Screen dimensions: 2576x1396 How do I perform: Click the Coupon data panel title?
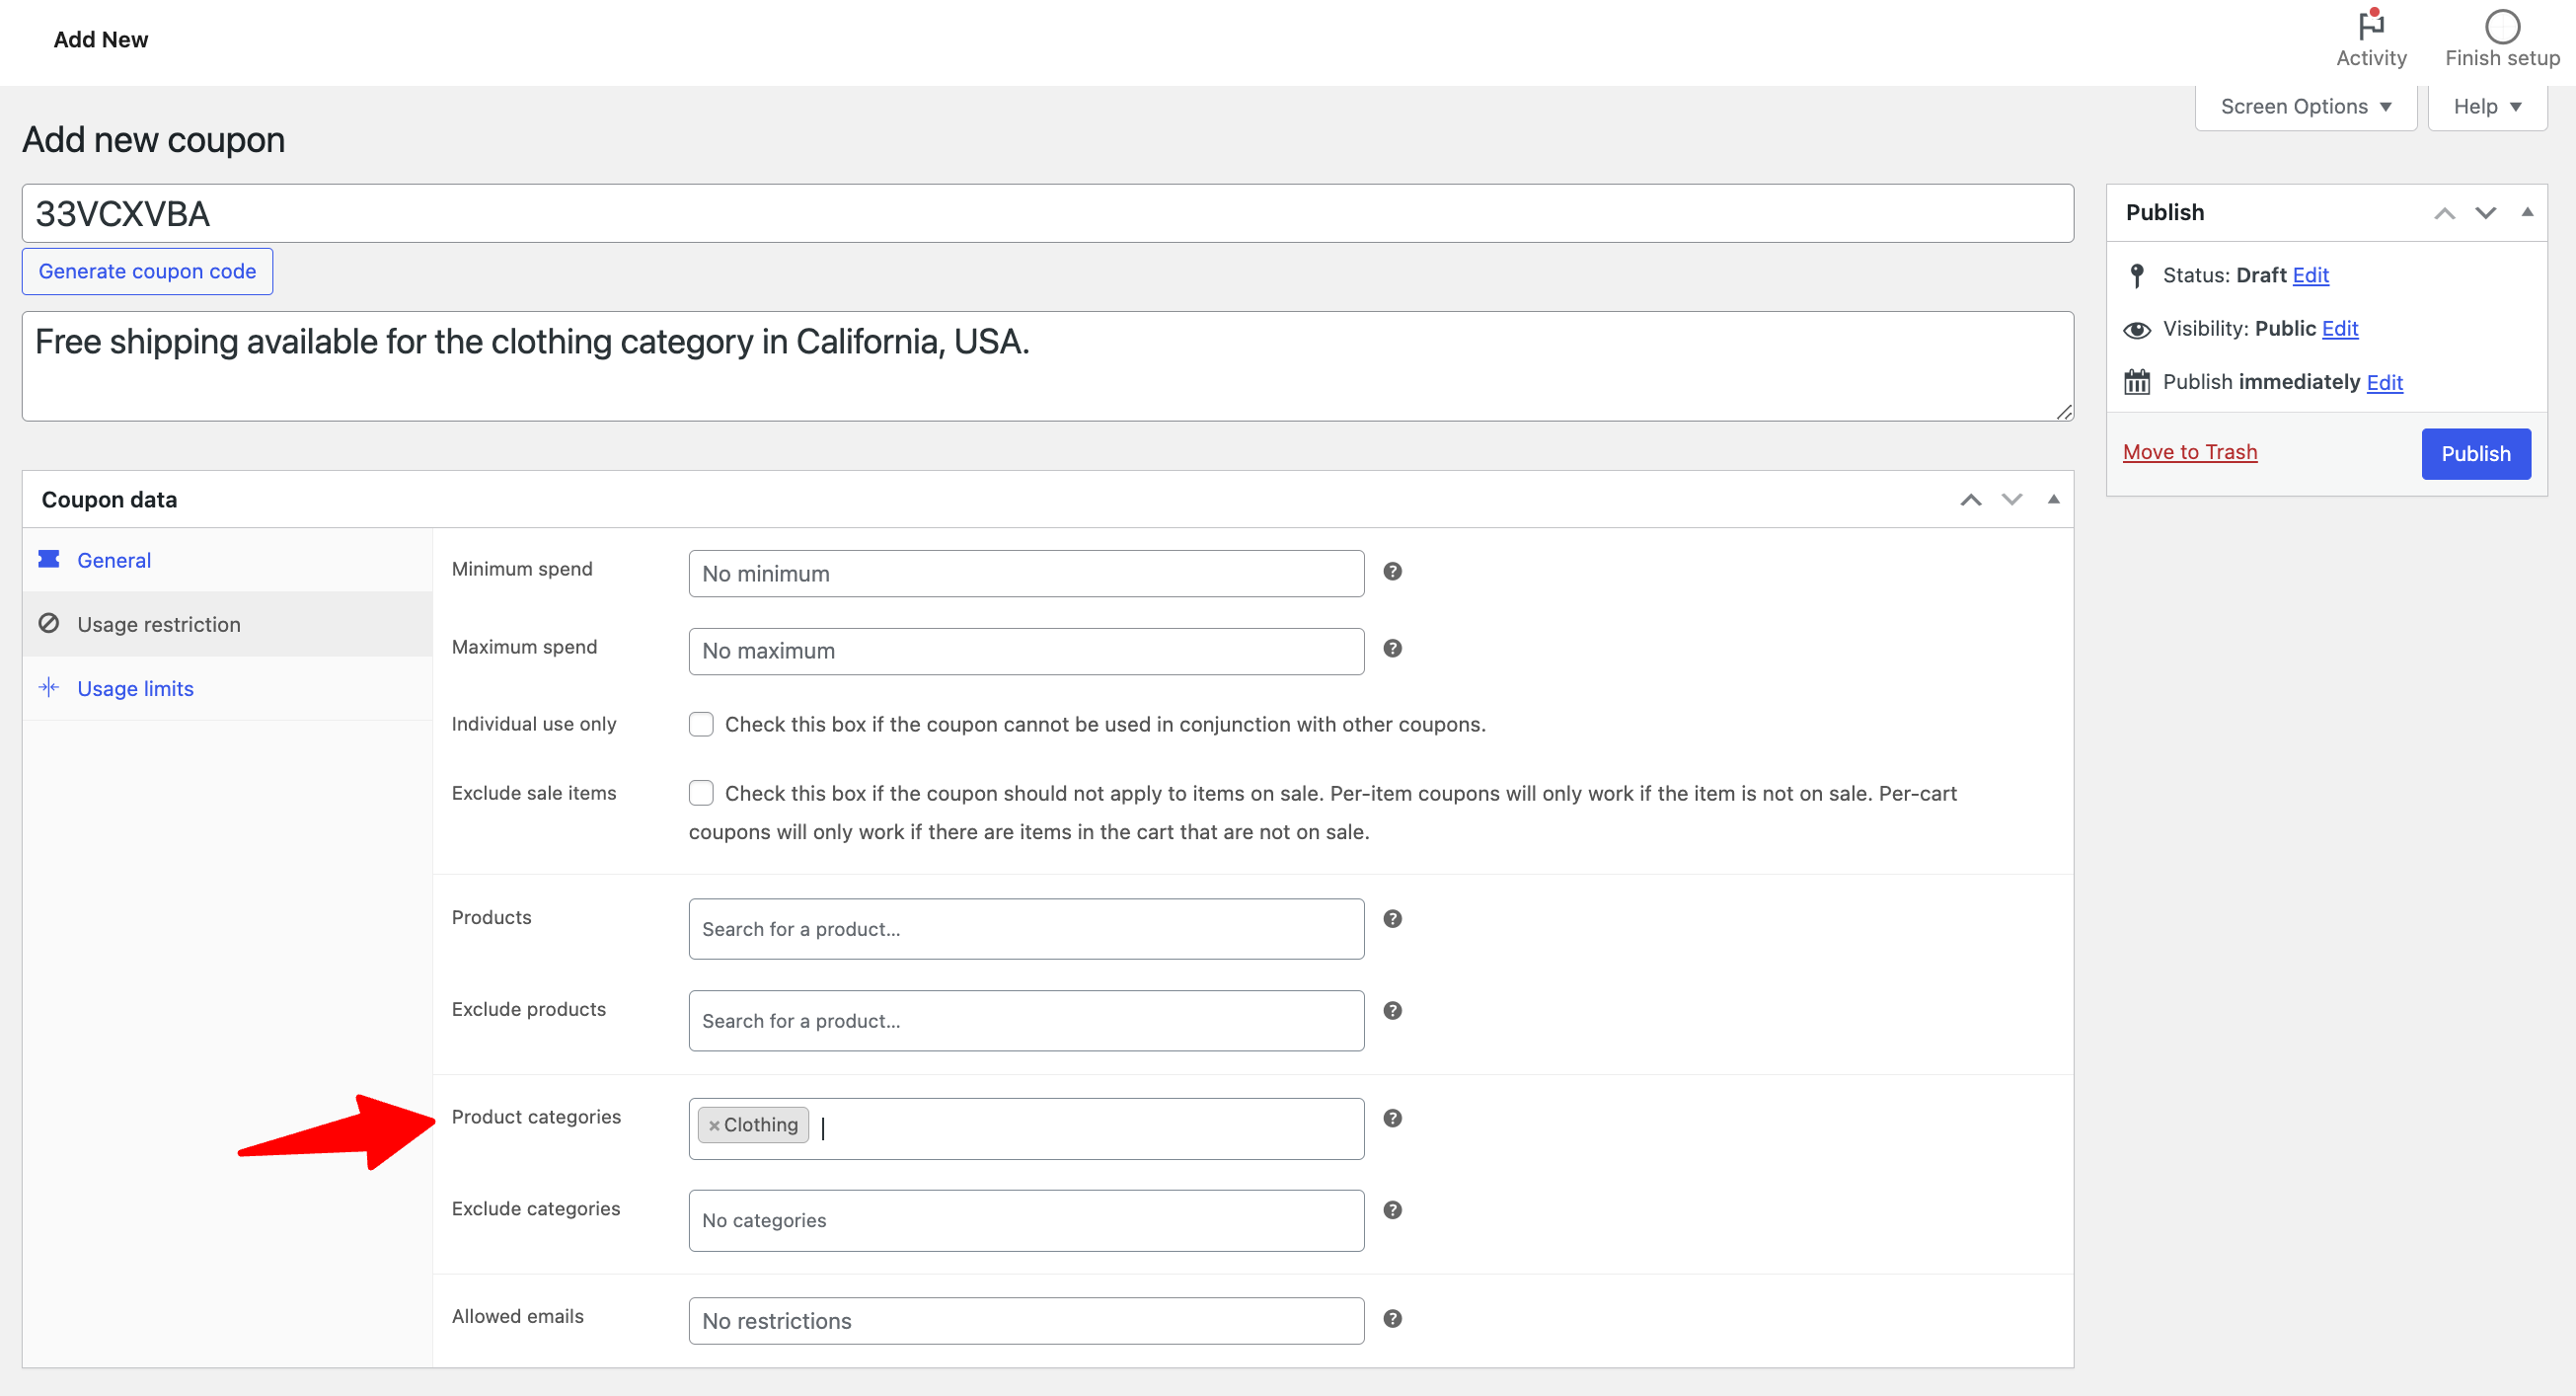pyautogui.click(x=109, y=499)
